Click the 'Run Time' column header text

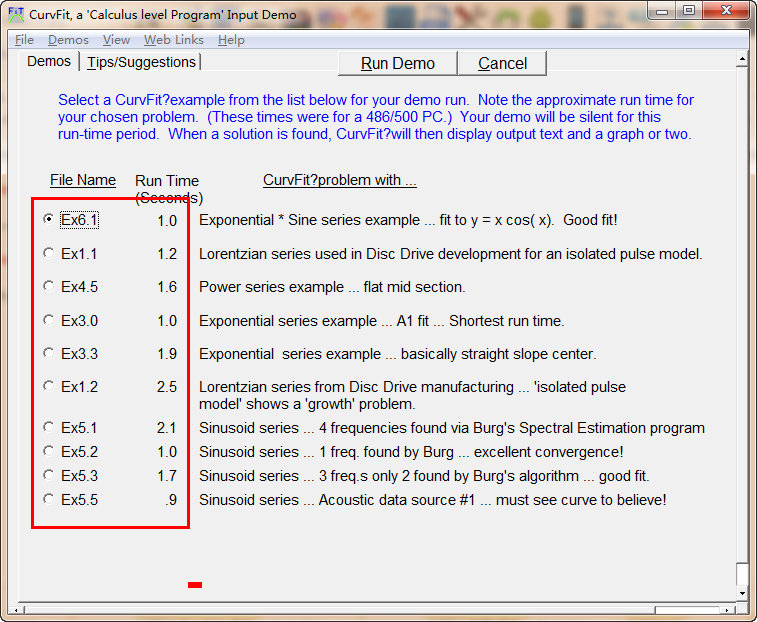(167, 181)
